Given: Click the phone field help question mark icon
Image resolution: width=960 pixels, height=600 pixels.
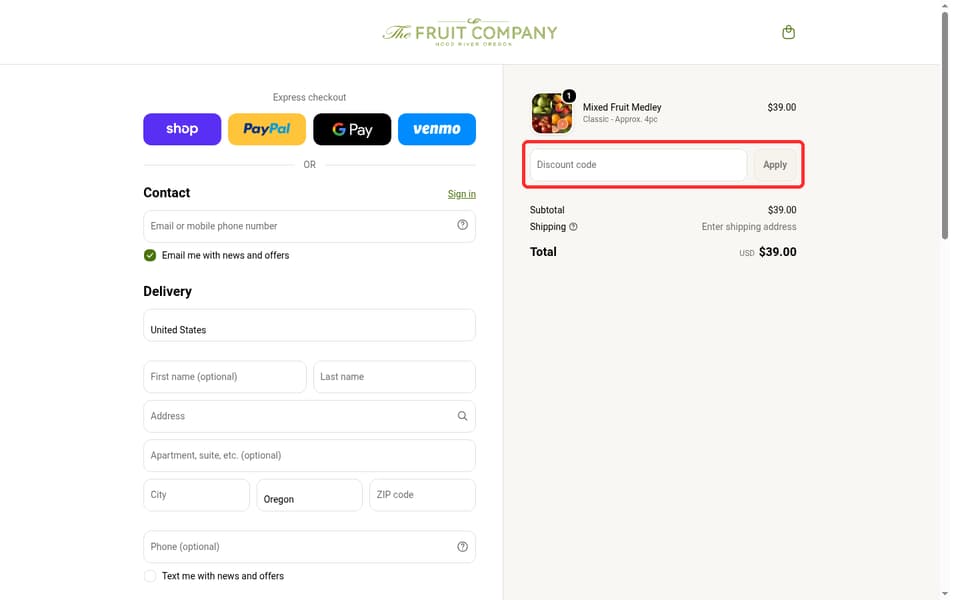Looking at the screenshot, I should [462, 547].
